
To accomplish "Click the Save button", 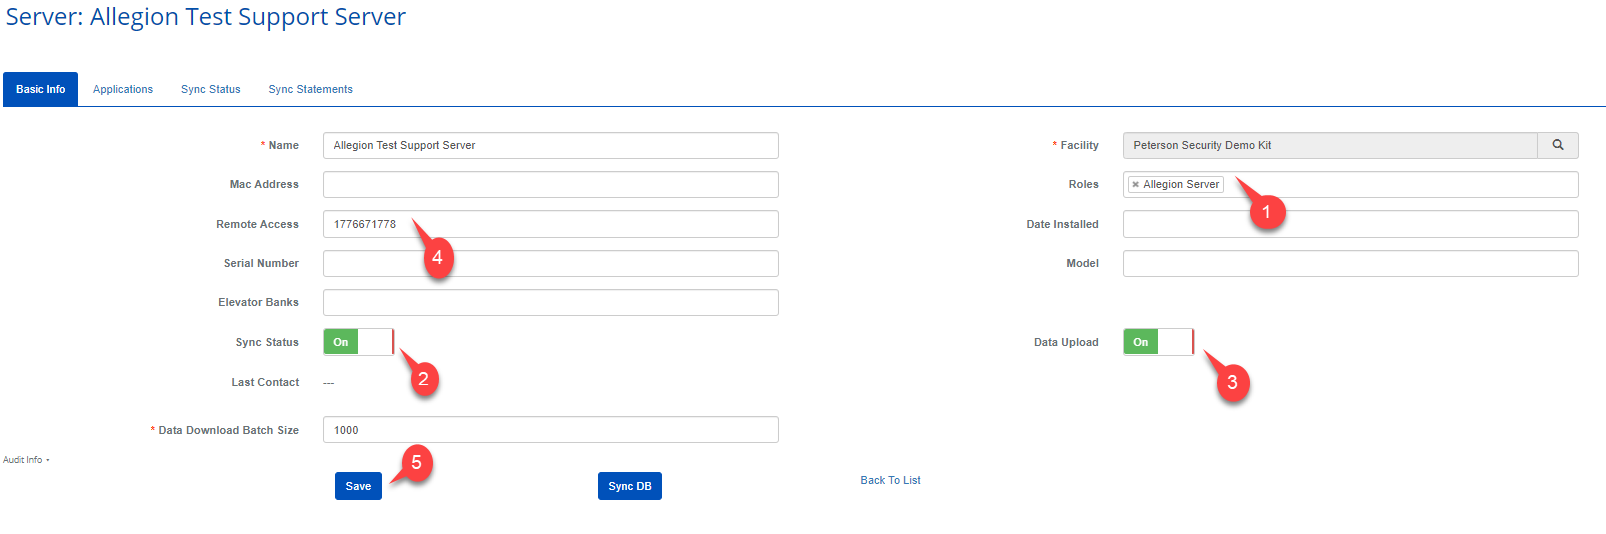I will pyautogui.click(x=358, y=486).
